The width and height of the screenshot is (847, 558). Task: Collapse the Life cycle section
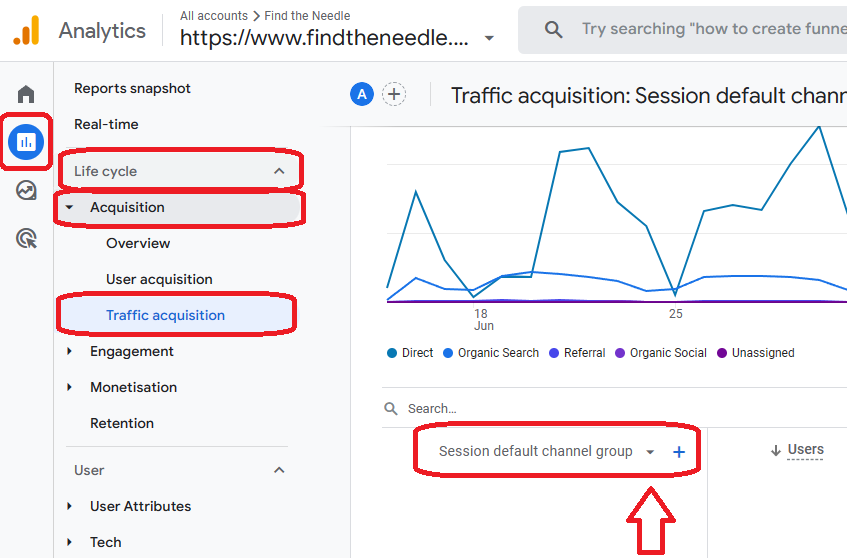(279, 171)
